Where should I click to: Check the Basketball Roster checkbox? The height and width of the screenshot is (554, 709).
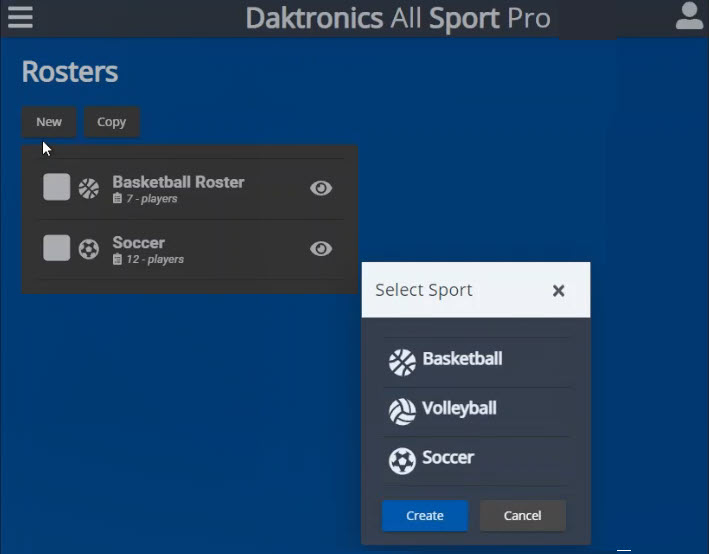57,187
